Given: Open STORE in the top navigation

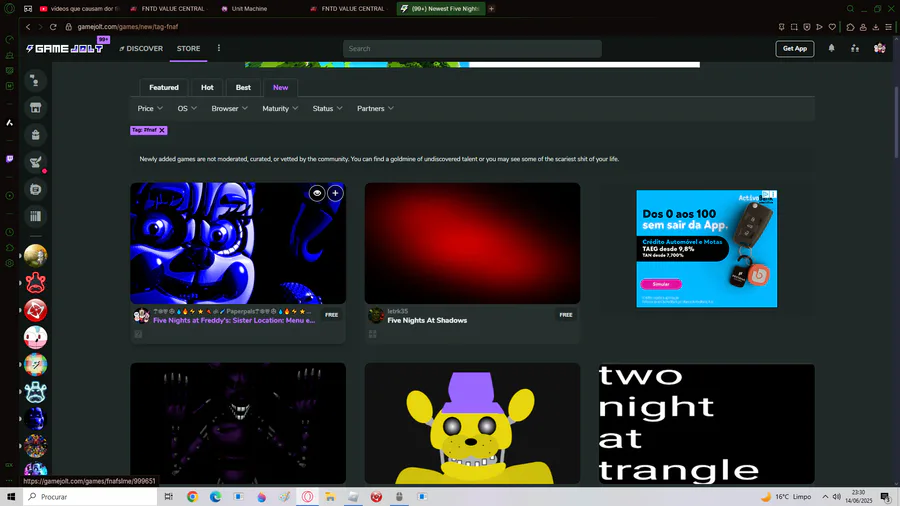Looking at the screenshot, I should (x=188, y=49).
